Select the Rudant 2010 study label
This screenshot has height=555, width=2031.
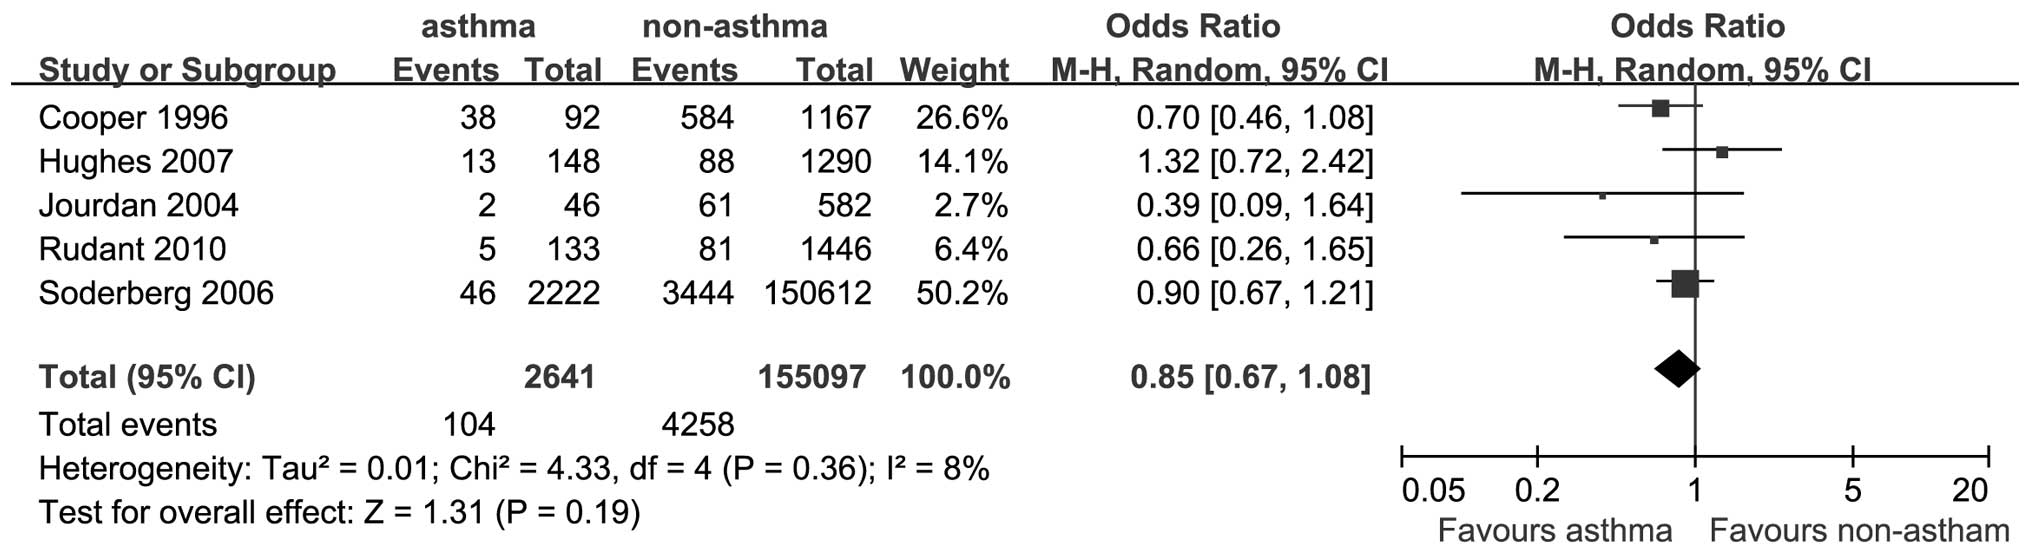(132, 249)
